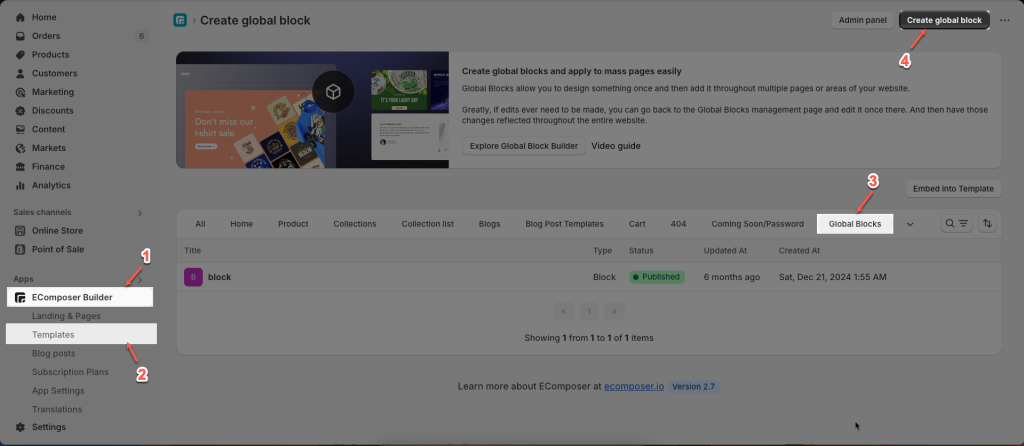Click the Online Store icon
The image size is (1024, 446).
tap(20, 231)
